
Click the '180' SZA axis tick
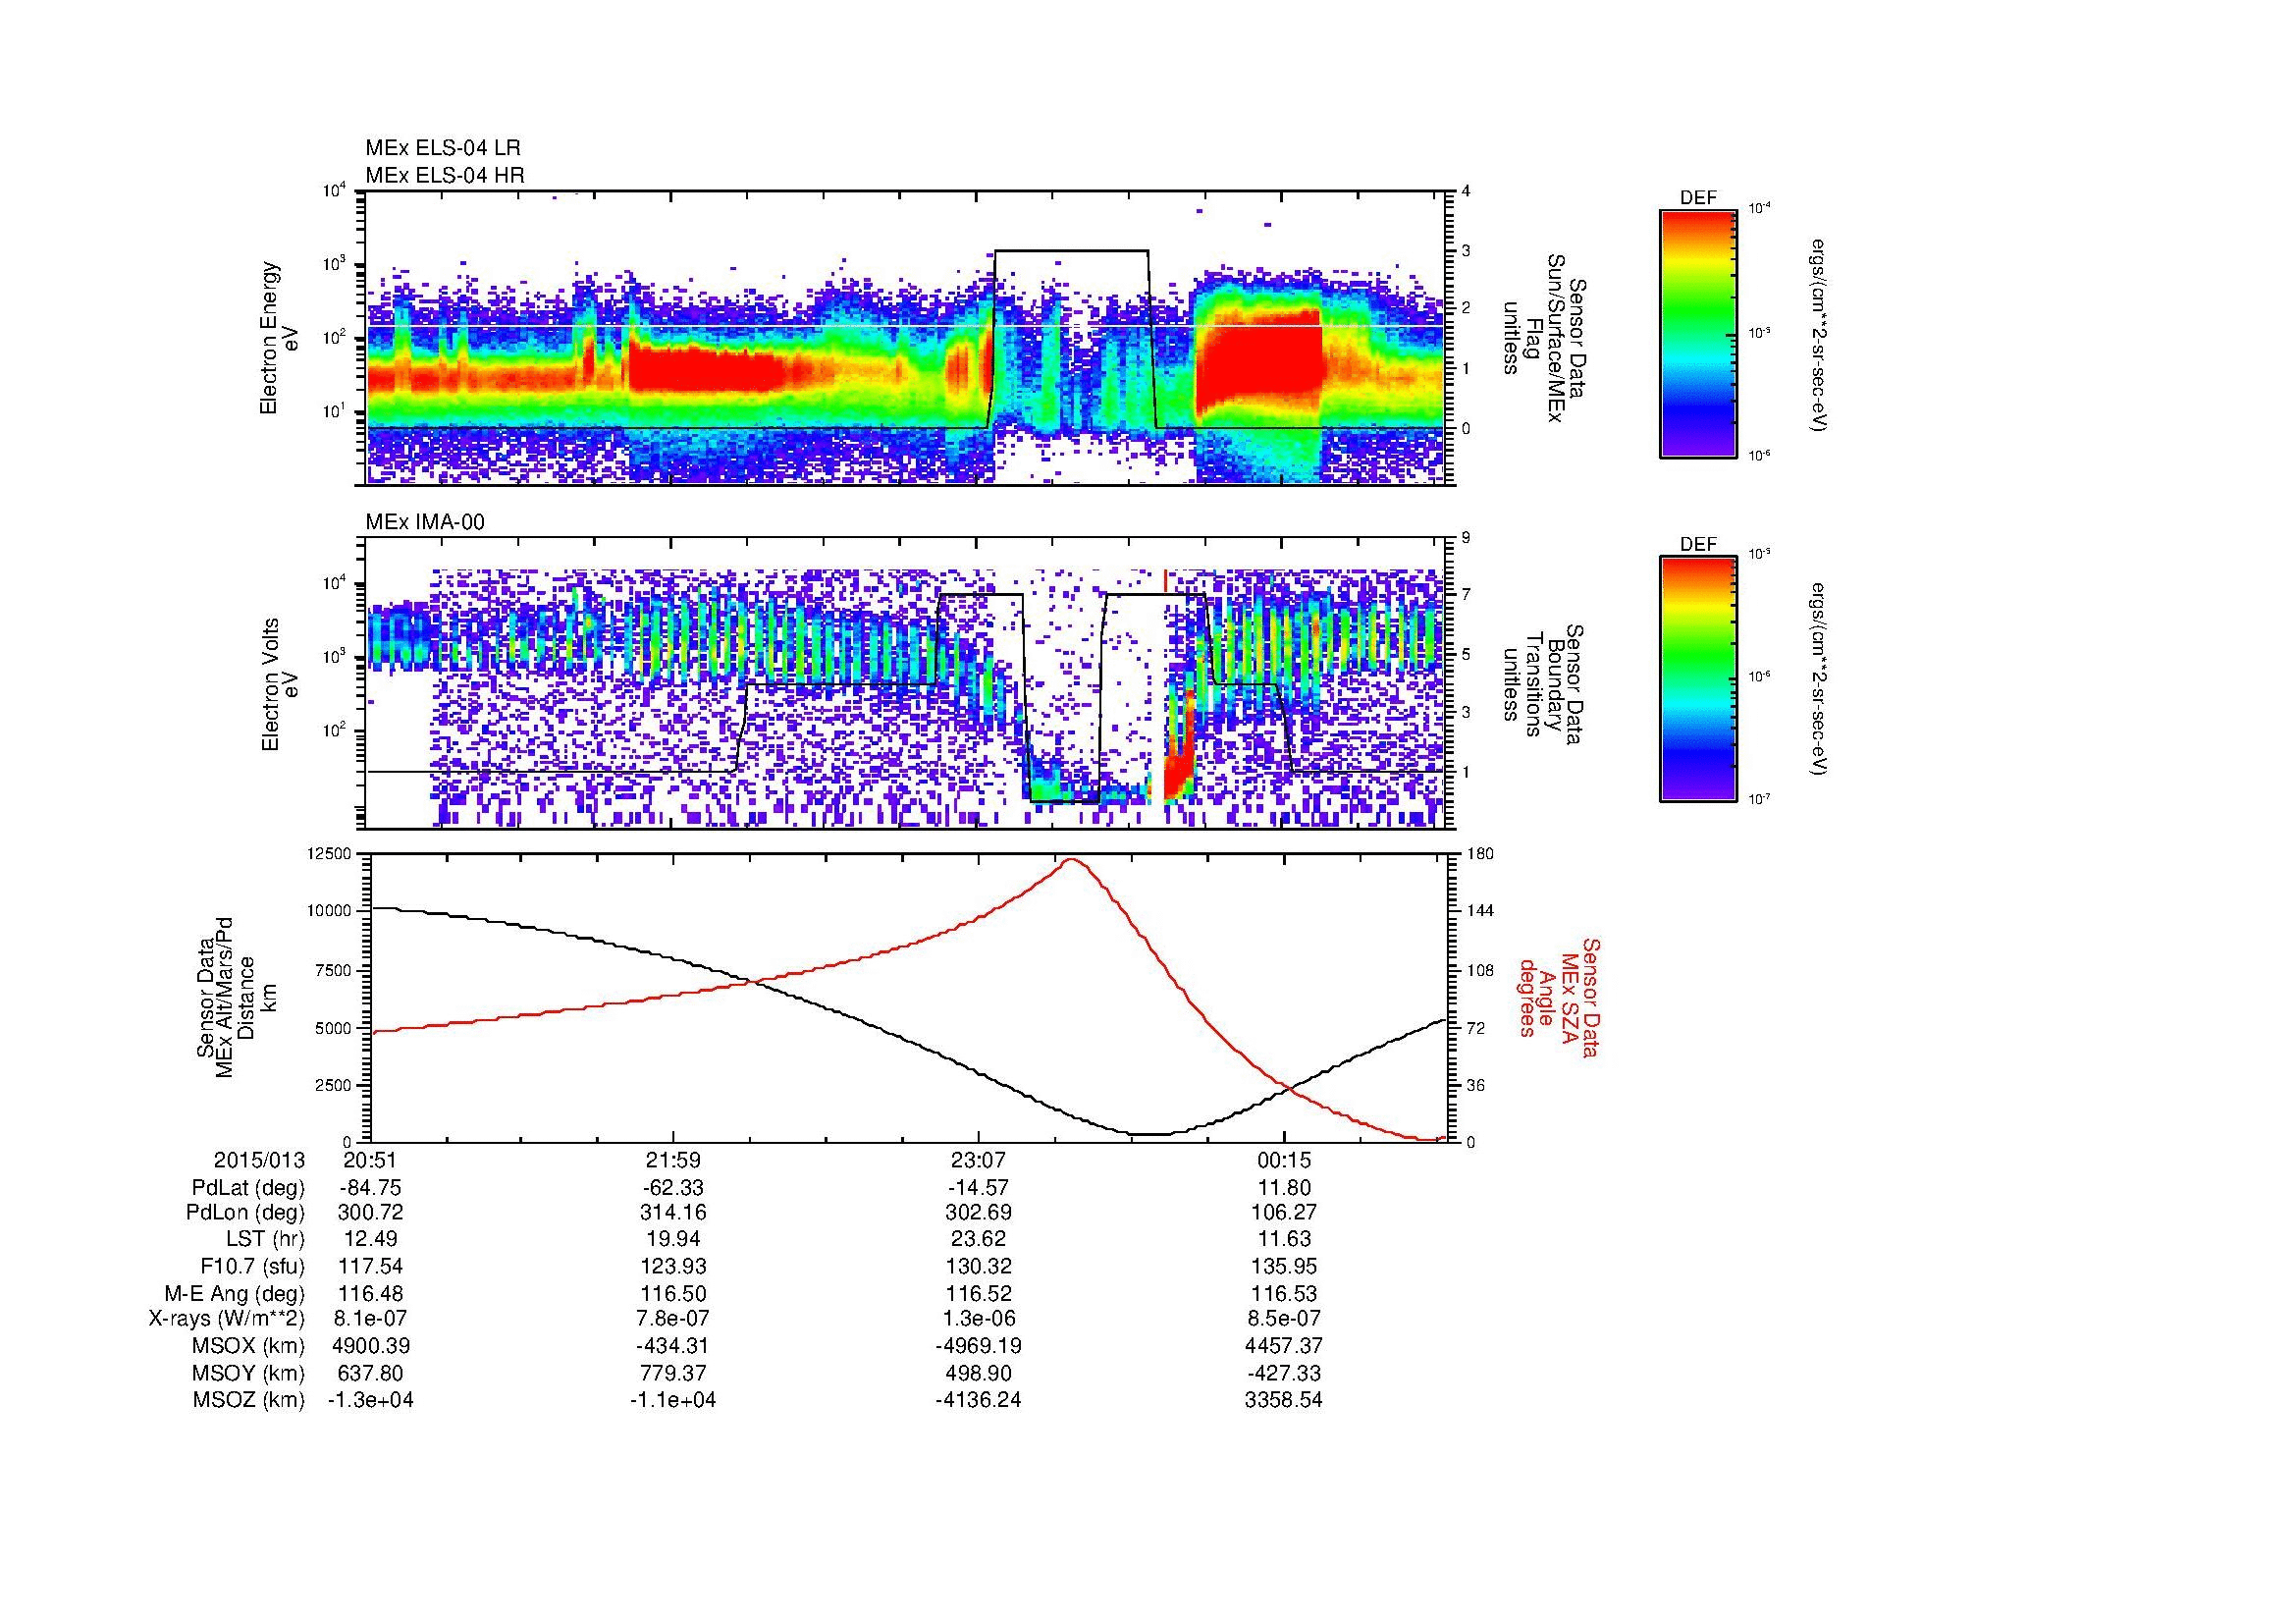(1479, 854)
